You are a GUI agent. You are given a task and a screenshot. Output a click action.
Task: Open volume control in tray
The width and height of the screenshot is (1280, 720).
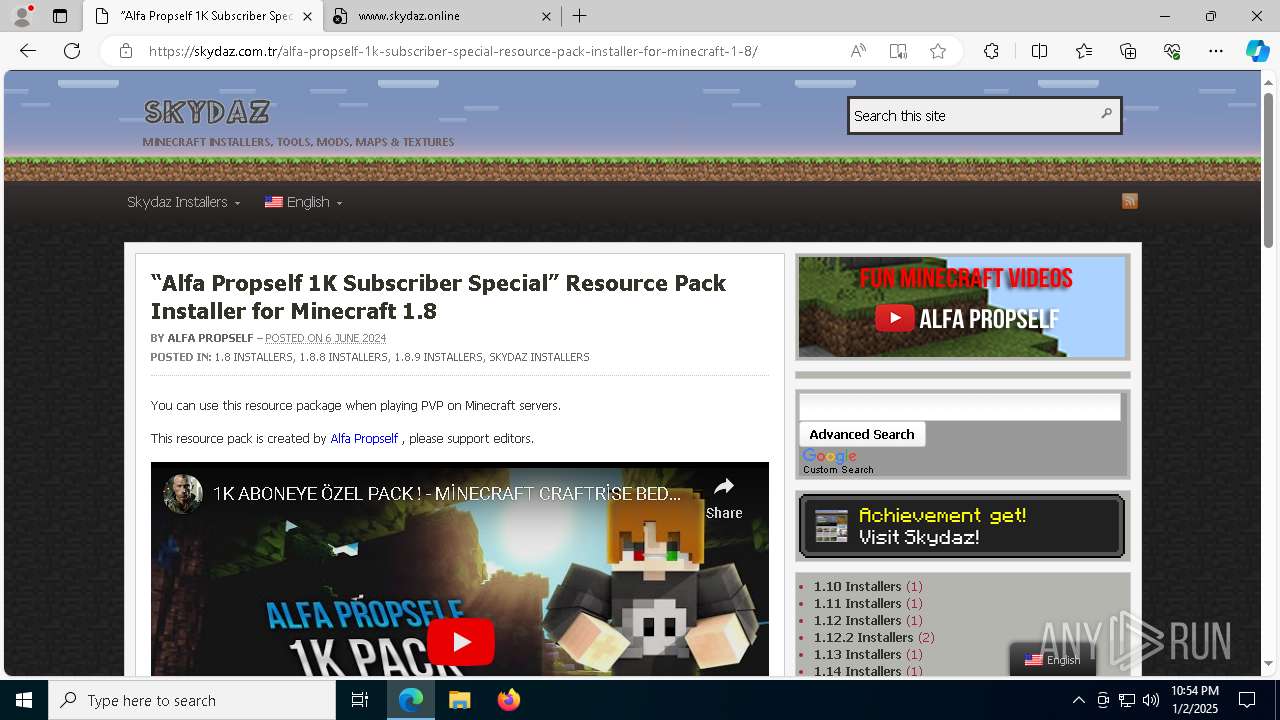click(x=1151, y=700)
